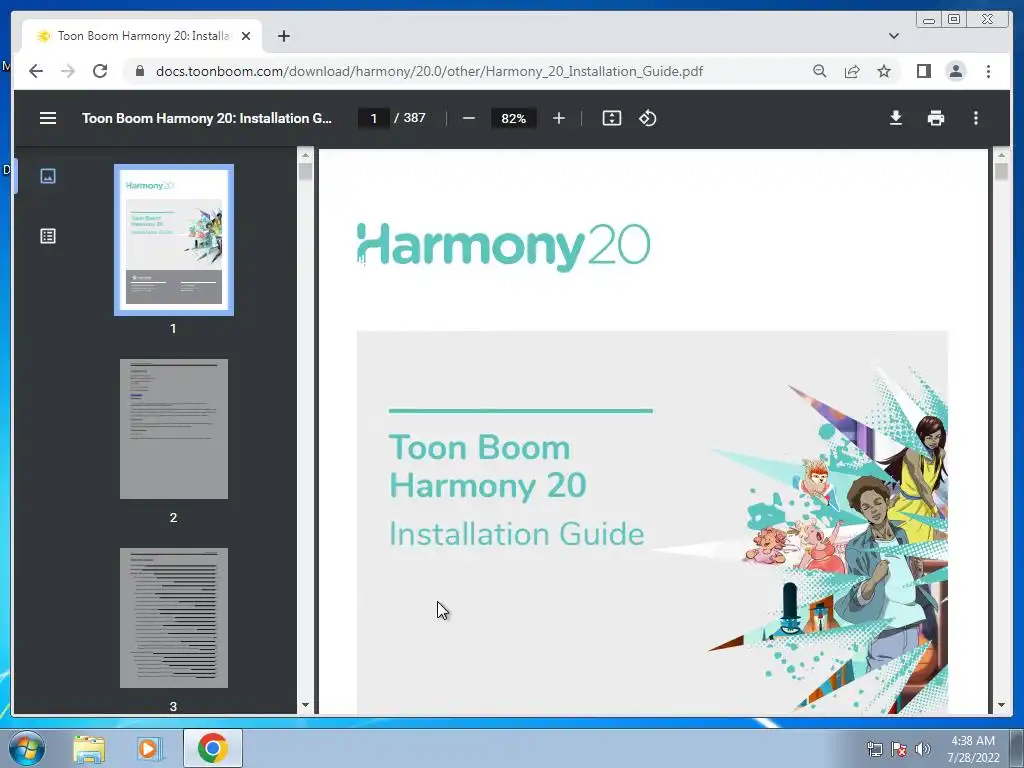
Task: Click the fit to page button
Action: coord(611,118)
